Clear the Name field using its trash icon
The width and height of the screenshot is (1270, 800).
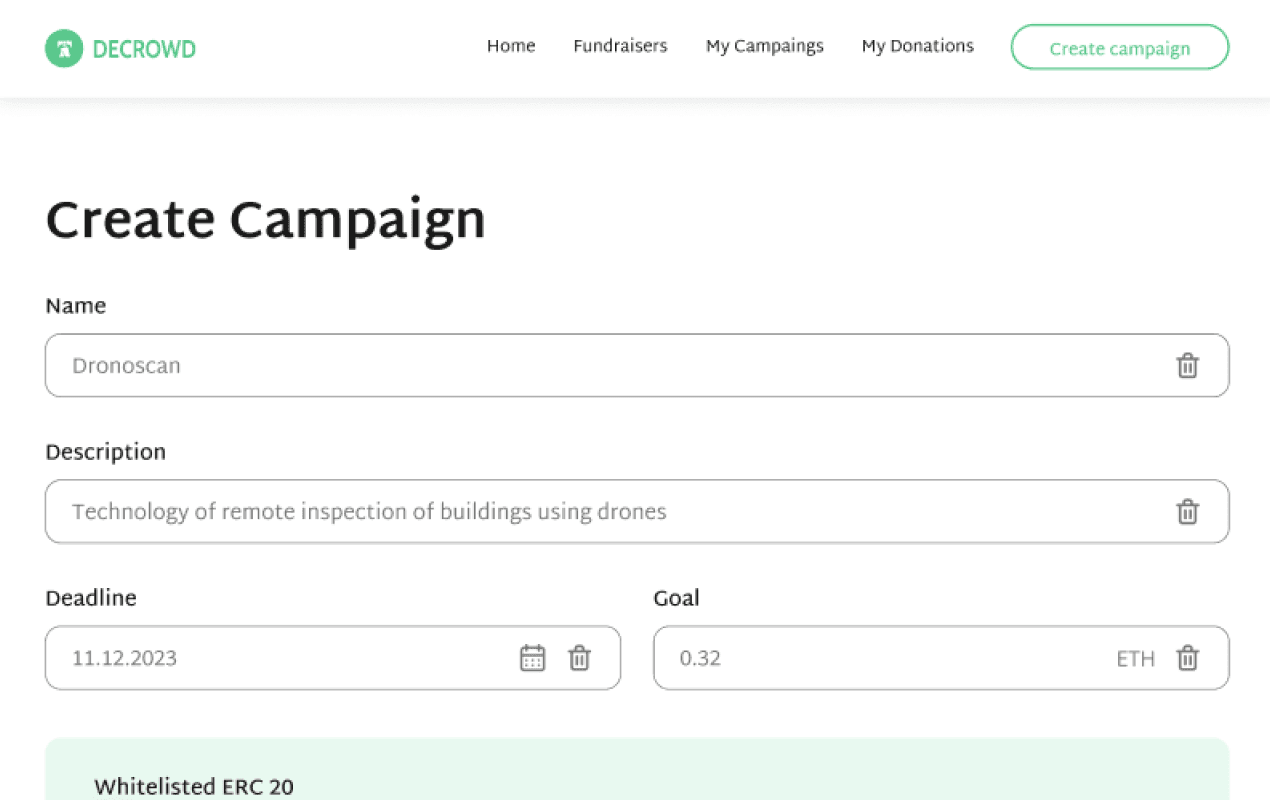point(1188,366)
